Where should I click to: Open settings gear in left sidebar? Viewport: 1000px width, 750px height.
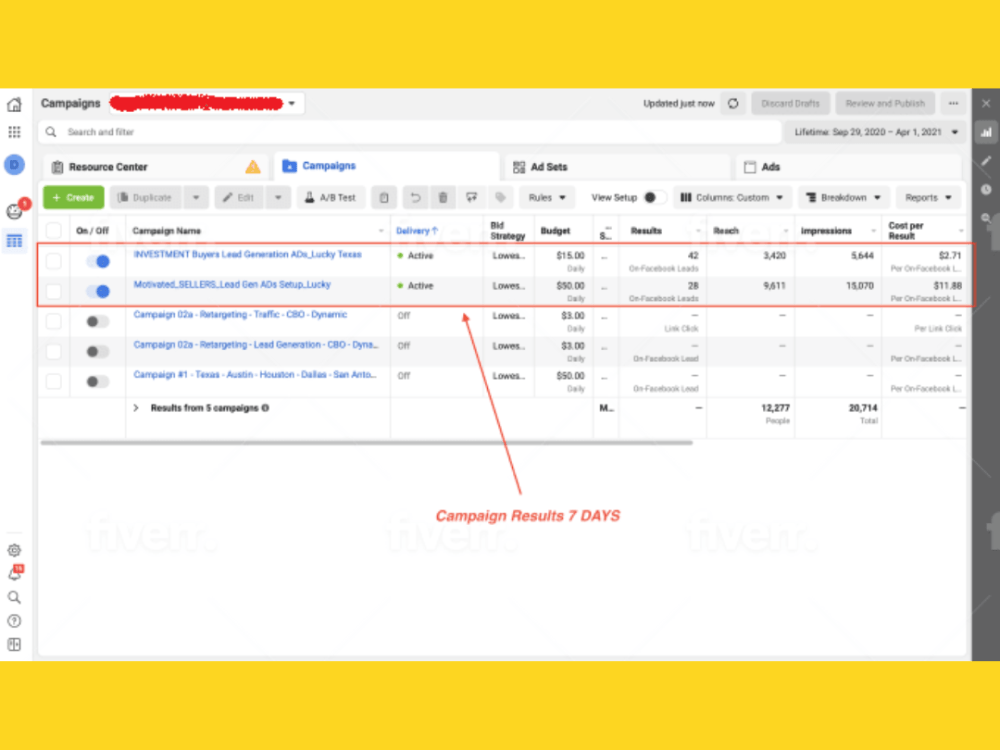14,550
